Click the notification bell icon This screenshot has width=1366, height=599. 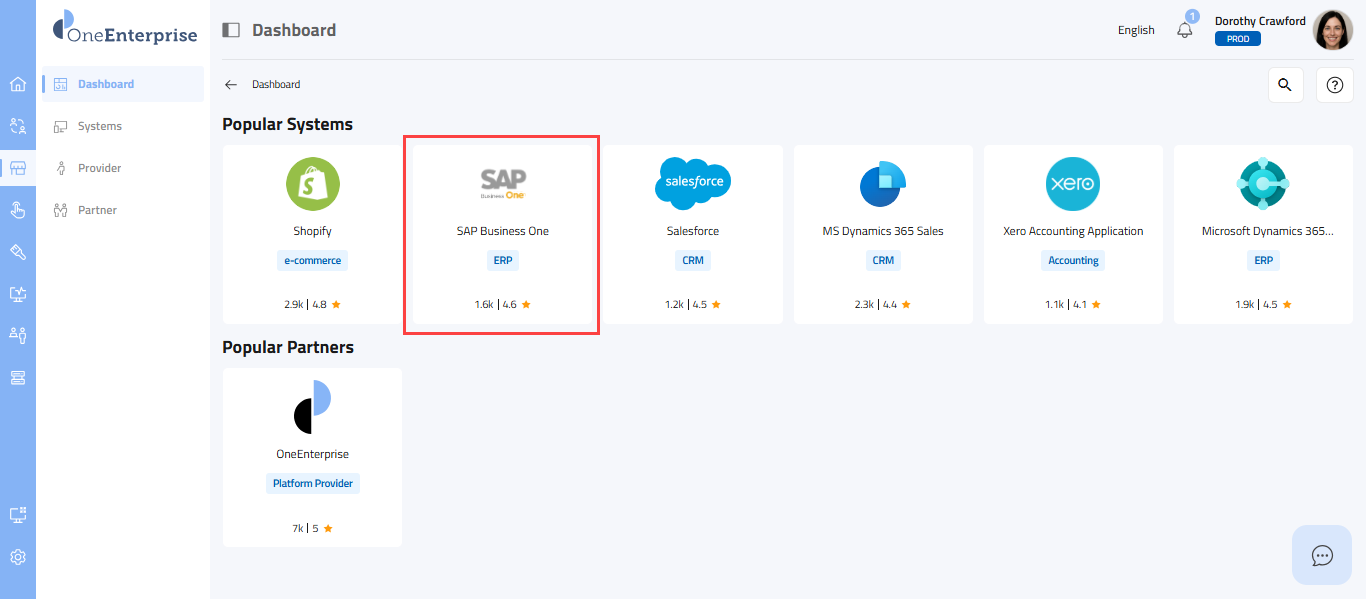click(1185, 30)
